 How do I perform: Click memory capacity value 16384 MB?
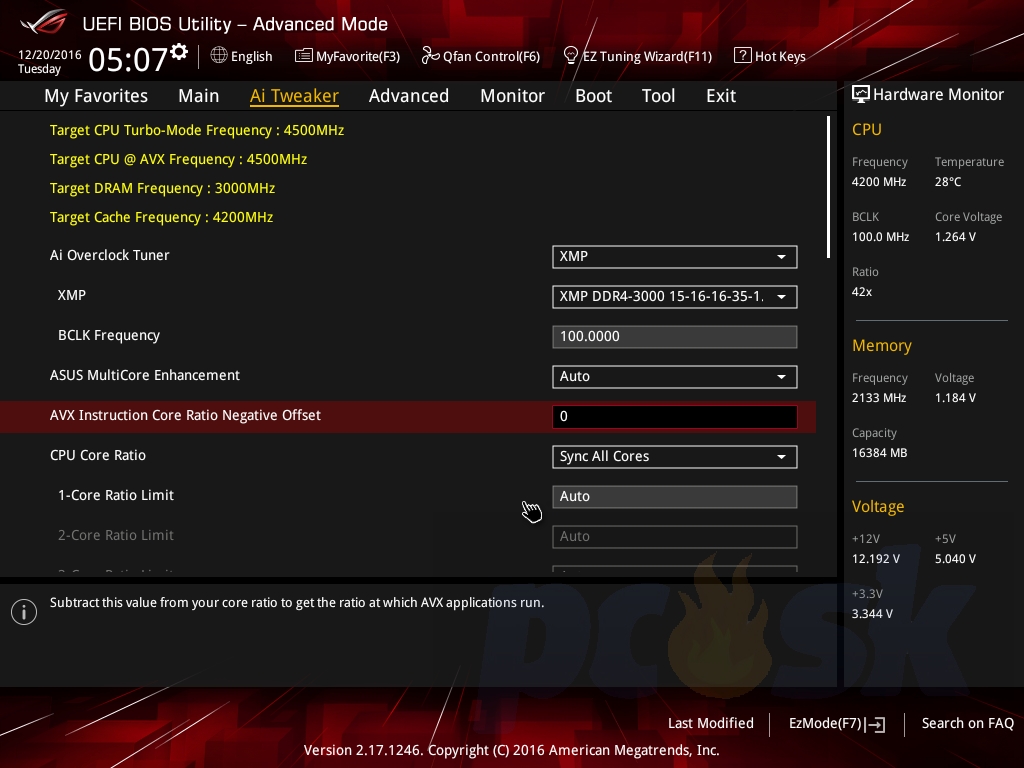pos(879,453)
